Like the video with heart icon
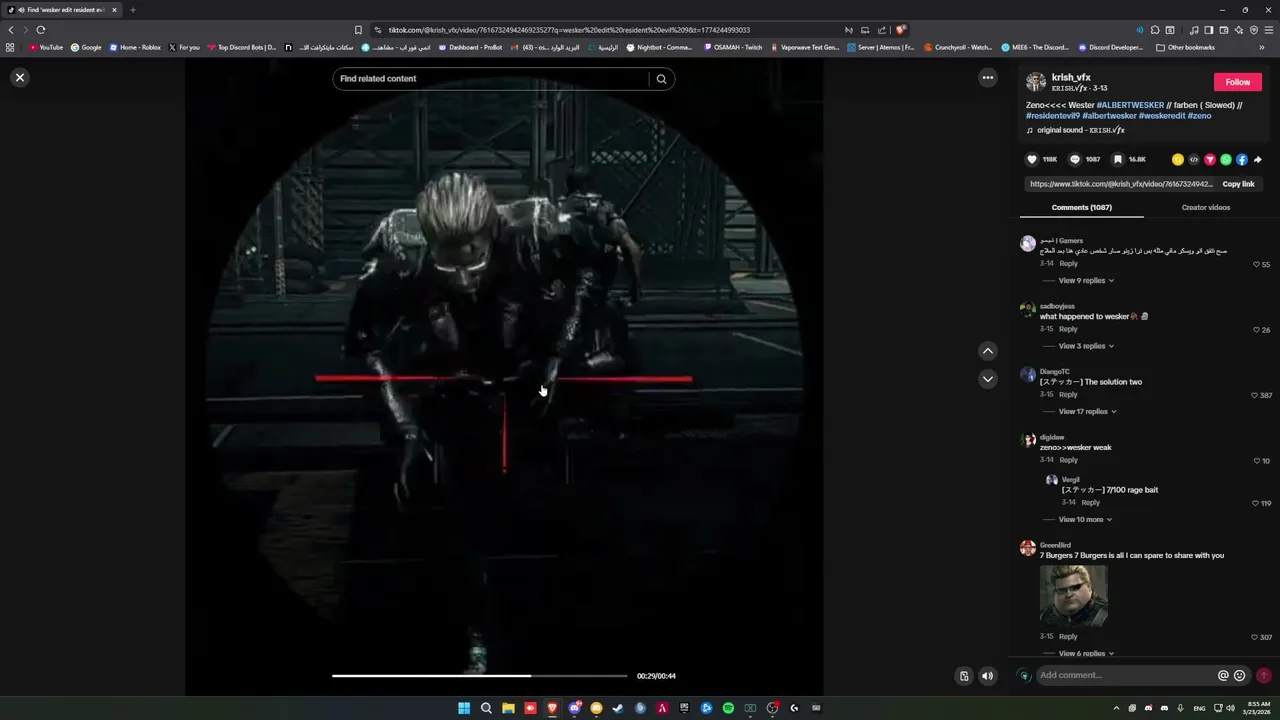The image size is (1280, 720). point(1032,159)
